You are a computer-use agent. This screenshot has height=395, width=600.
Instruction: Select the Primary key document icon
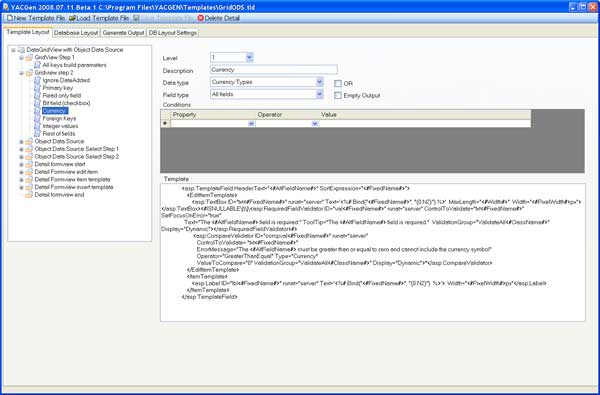[37, 88]
